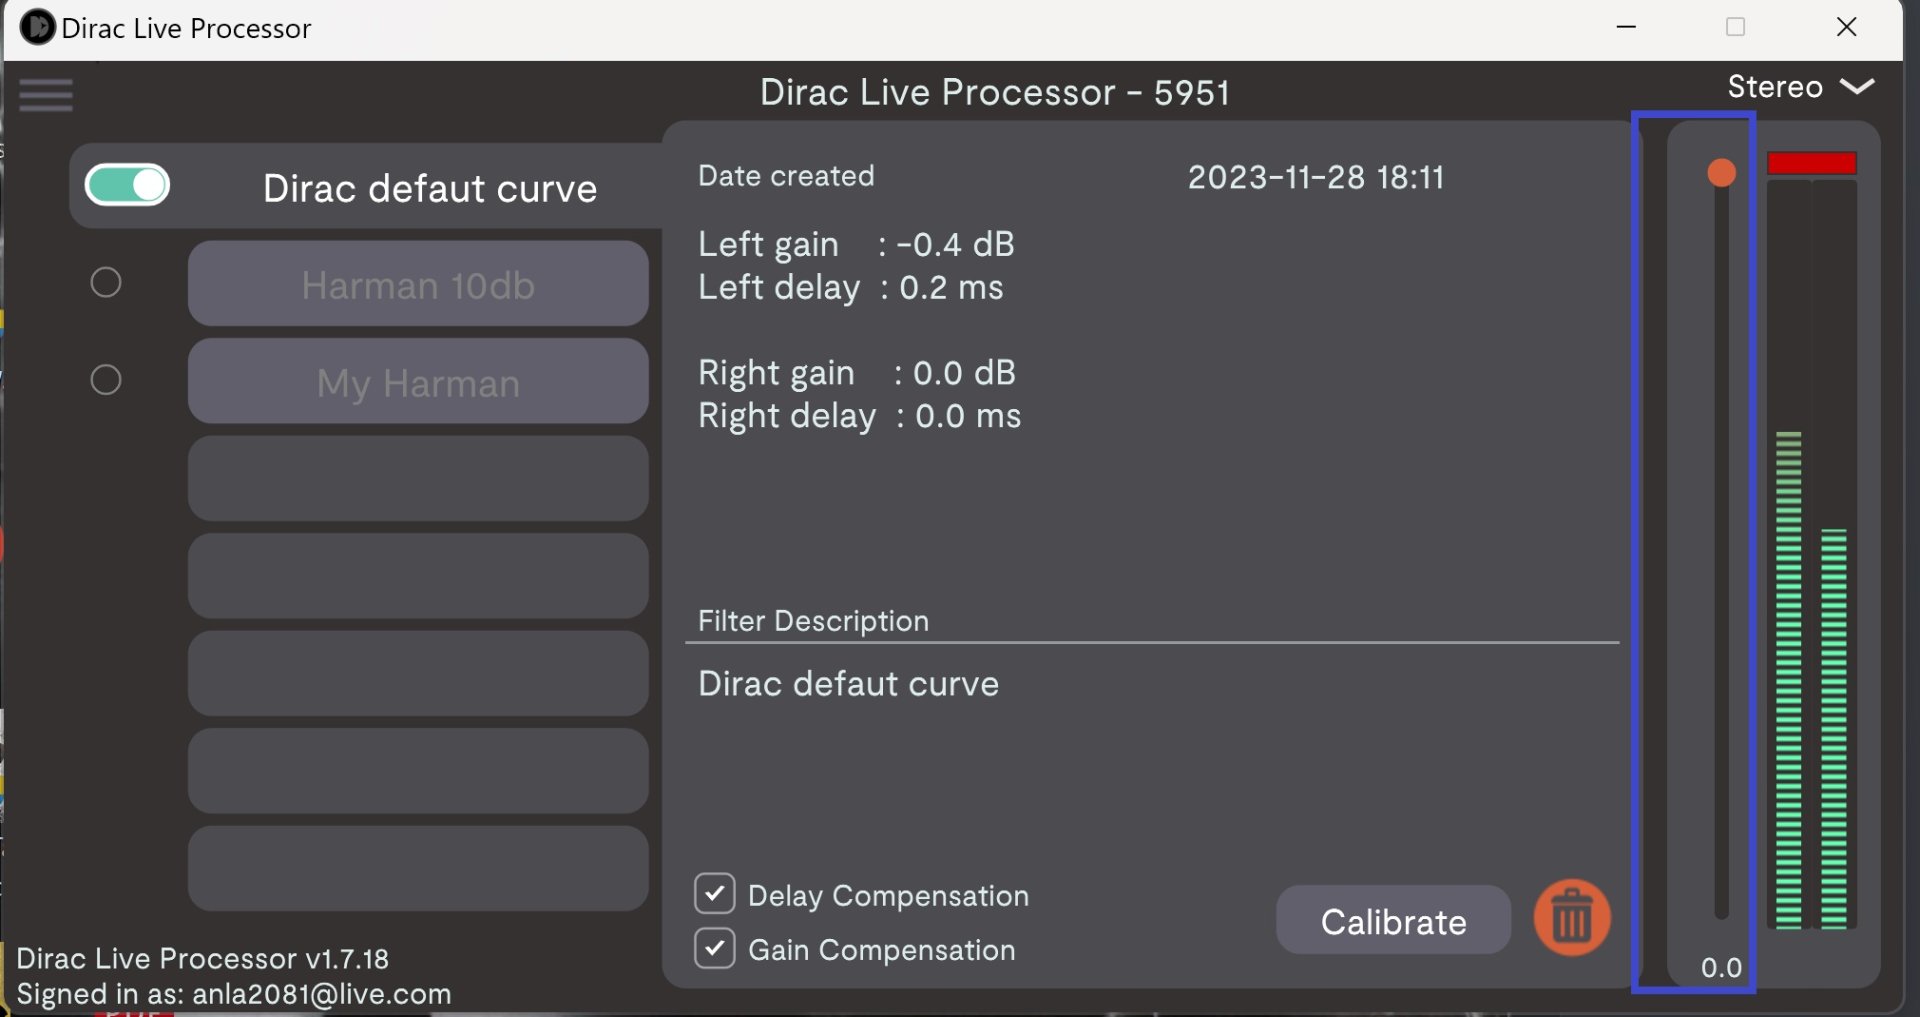Open the hamburger menu
Image resolution: width=1920 pixels, height=1017 pixels.
coord(46,96)
